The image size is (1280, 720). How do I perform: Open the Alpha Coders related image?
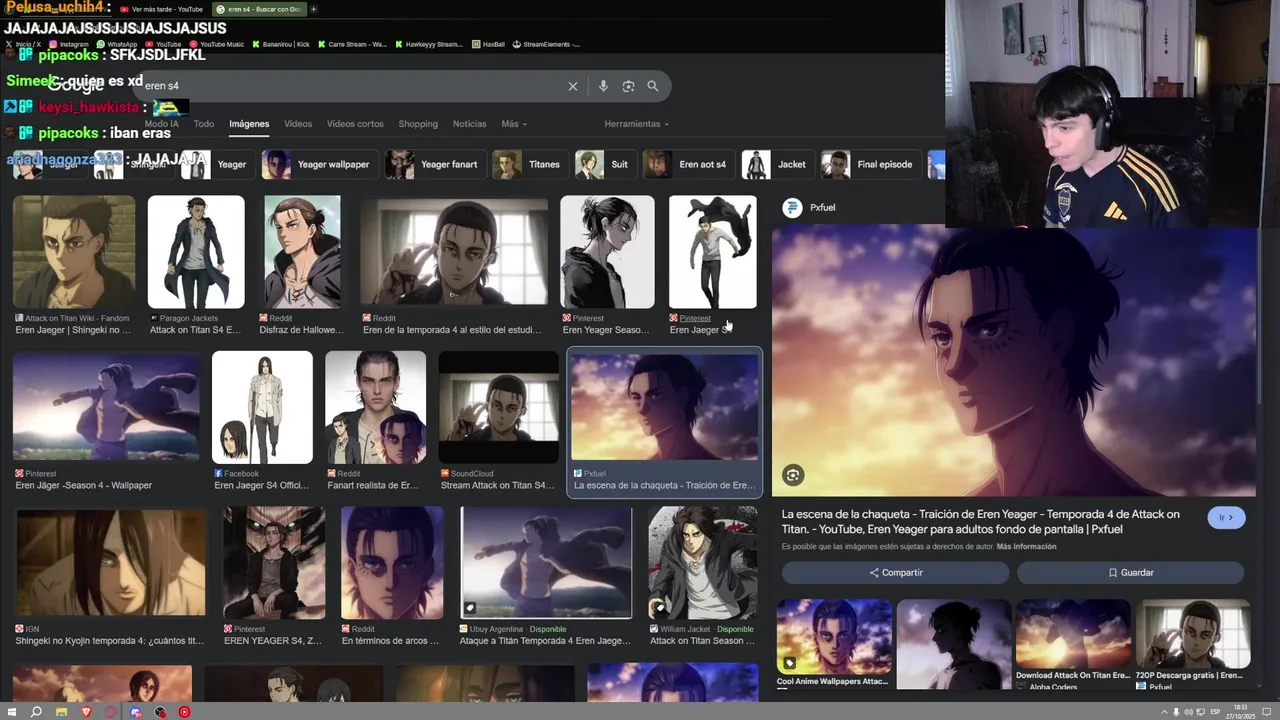(x=1073, y=636)
